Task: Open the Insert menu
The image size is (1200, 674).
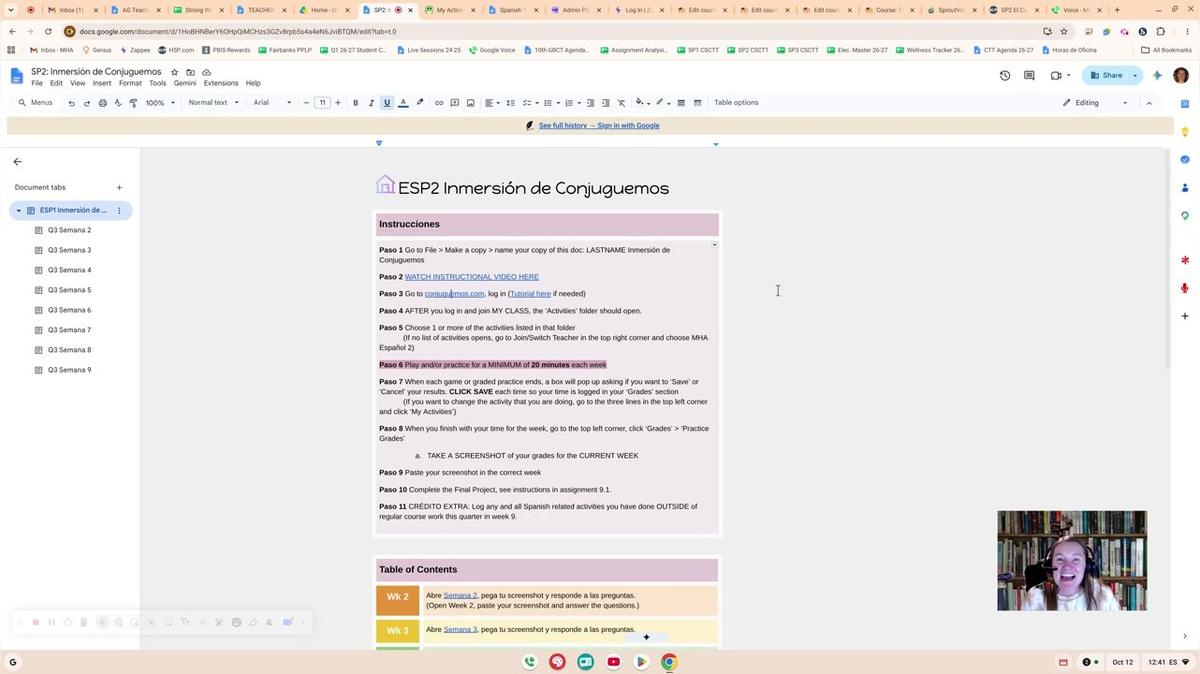Action: (102, 83)
